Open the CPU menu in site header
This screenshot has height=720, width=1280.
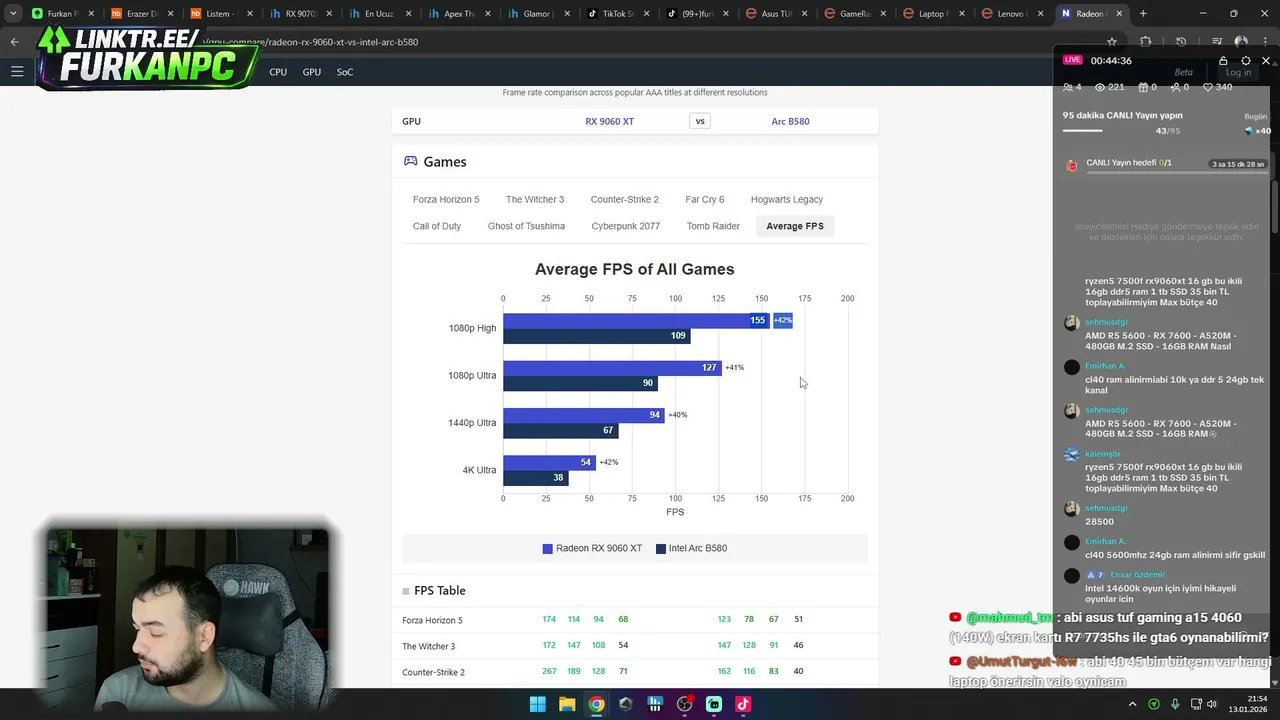pos(278,72)
